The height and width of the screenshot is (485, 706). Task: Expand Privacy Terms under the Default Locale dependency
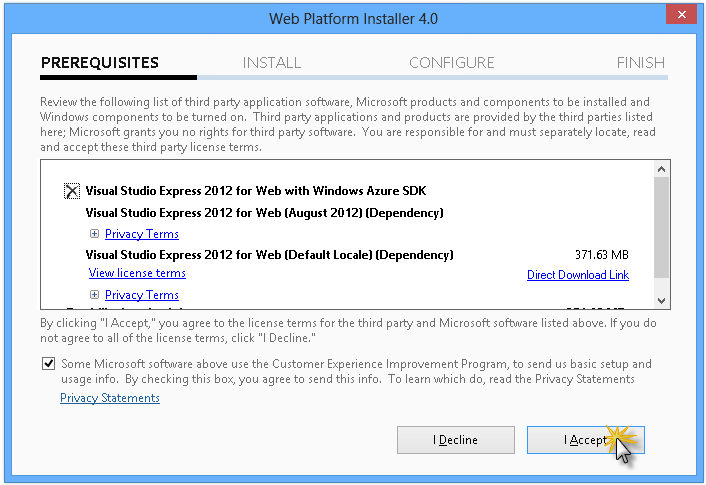pos(94,295)
